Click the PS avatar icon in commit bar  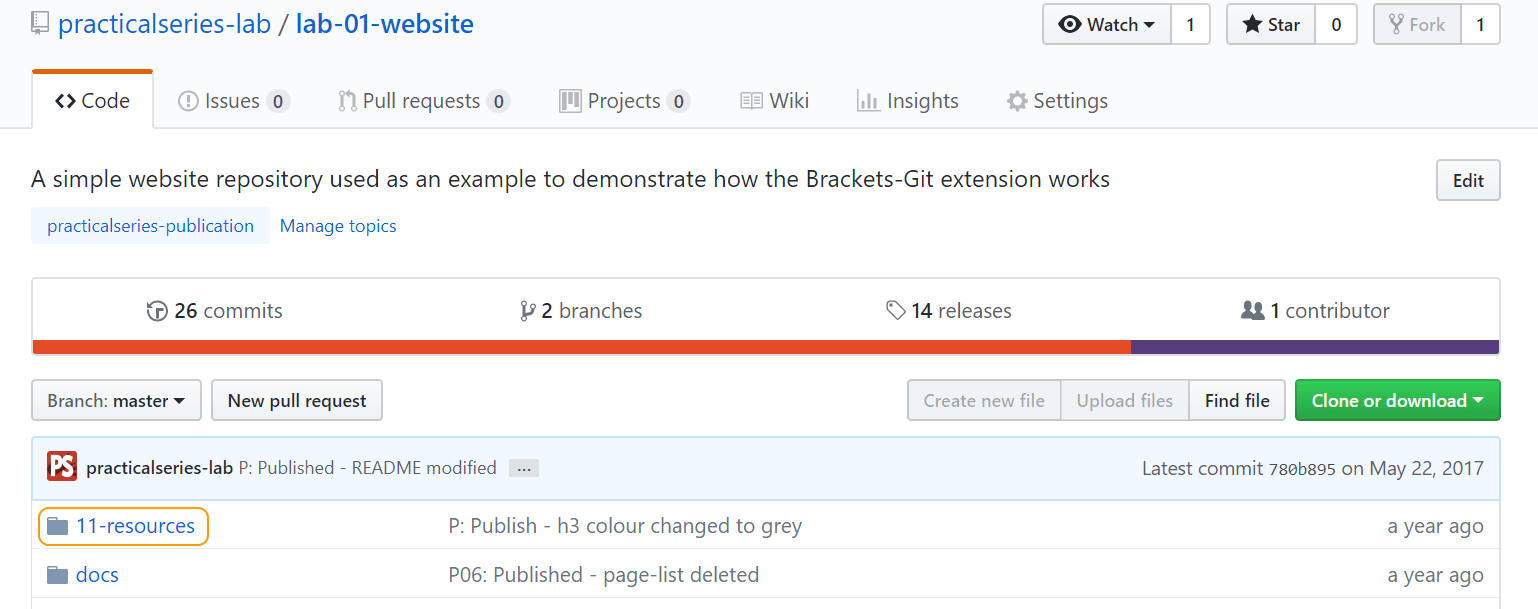click(62, 467)
